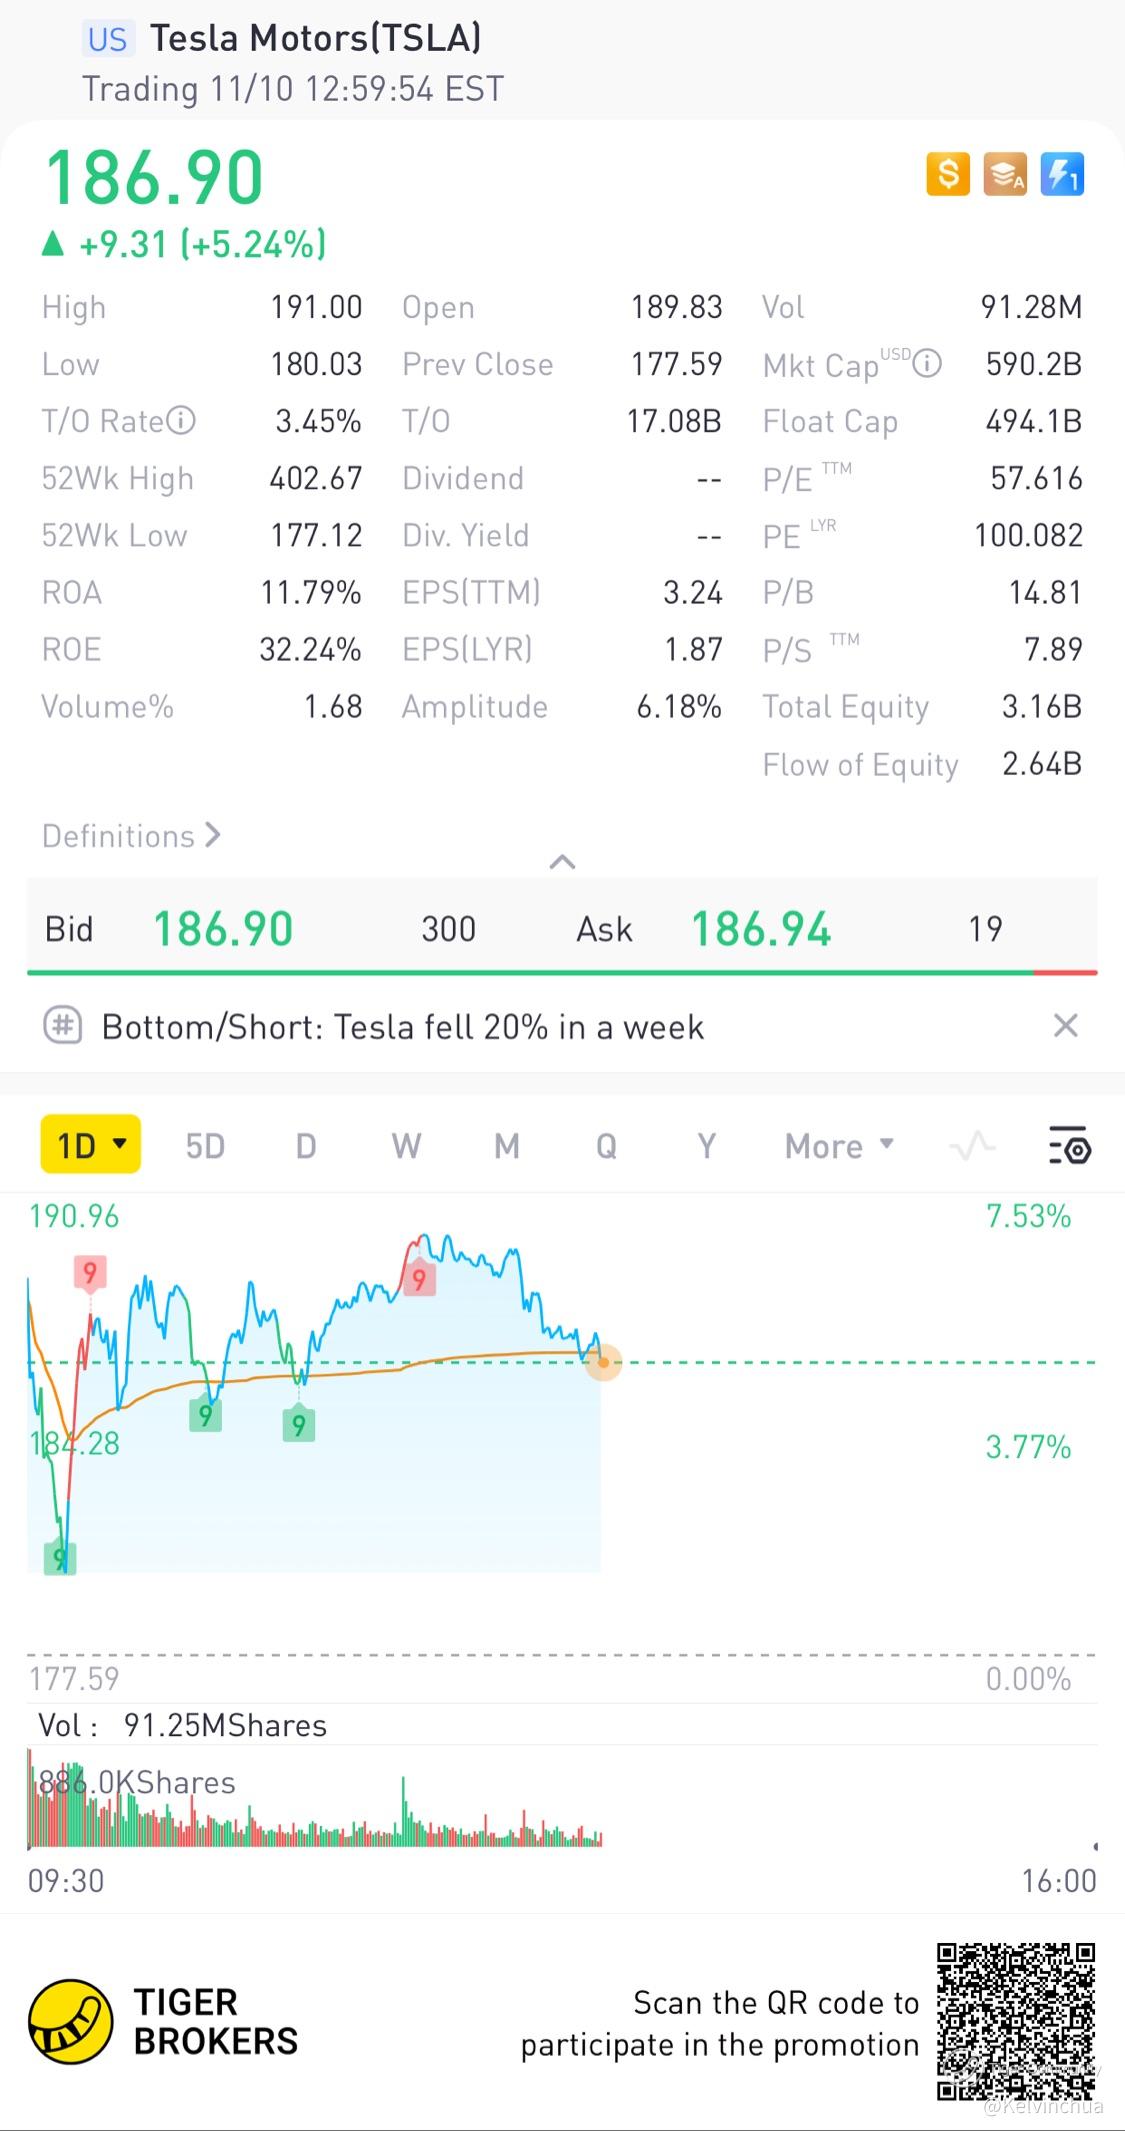The width and height of the screenshot is (1125, 2131).
Task: Tap the orange current price marker
Action: [x=603, y=1362]
